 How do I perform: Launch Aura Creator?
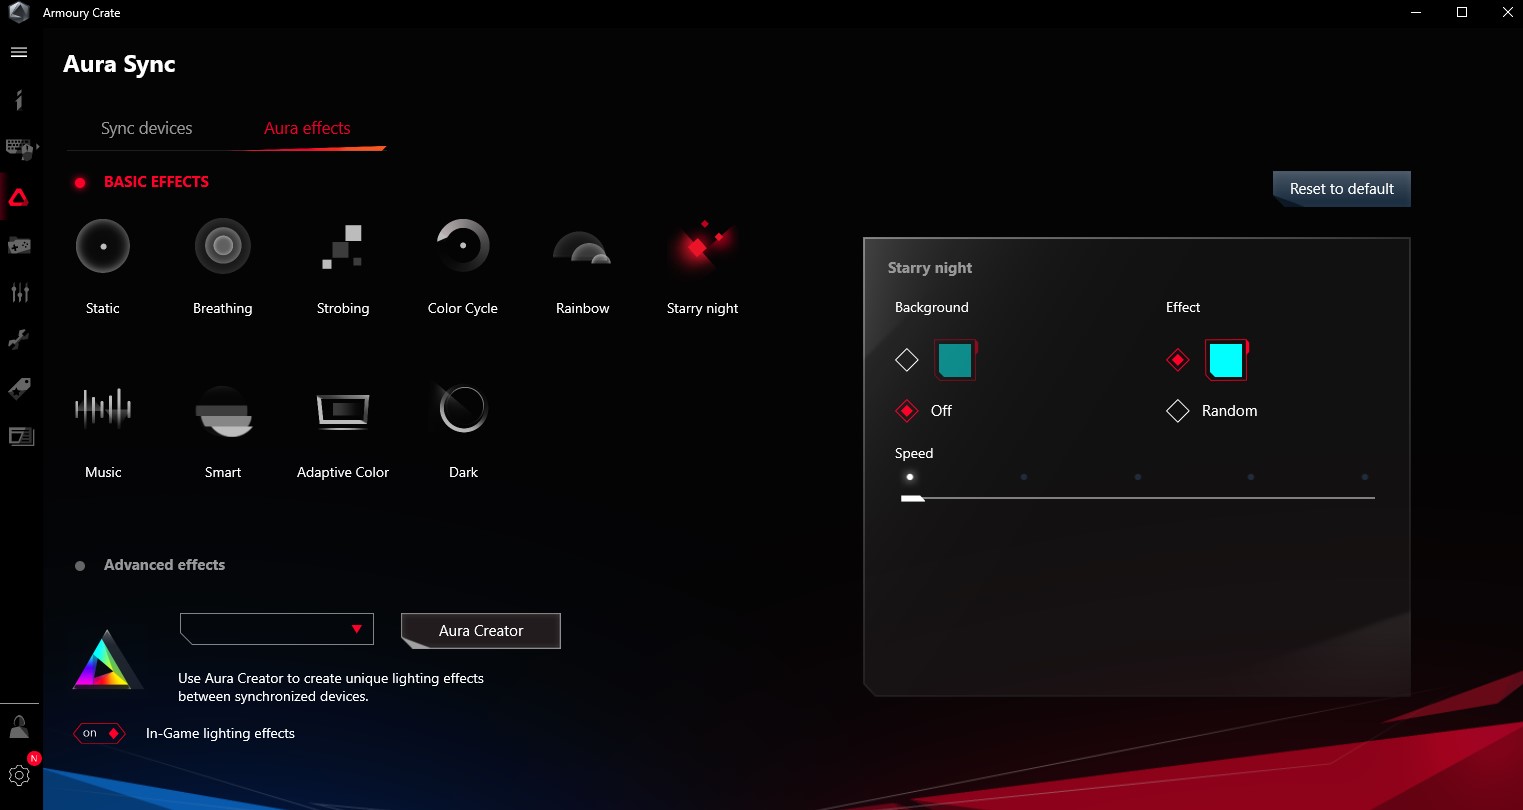pyautogui.click(x=480, y=631)
